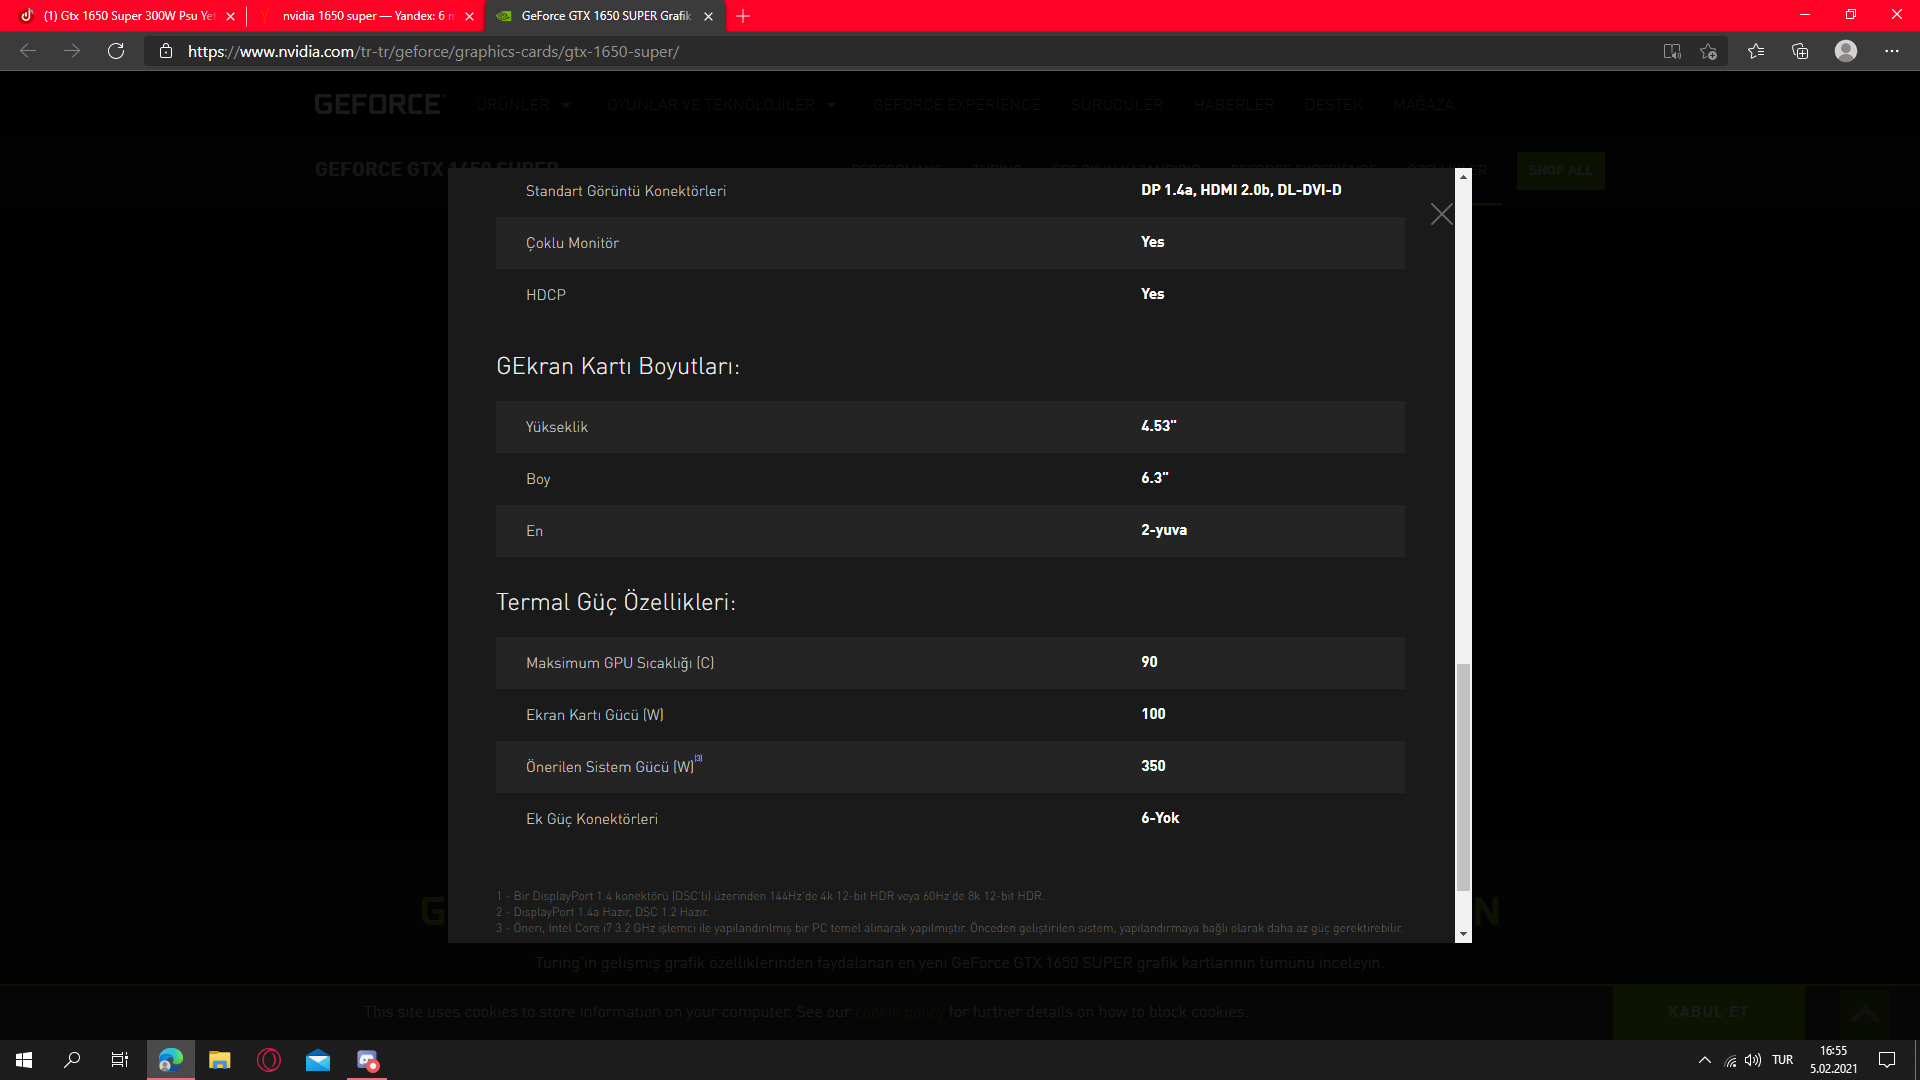This screenshot has width=1920, height=1080.
Task: Select the GeForce GTX 1650 SUPER Grafik tab
Action: pyautogui.click(x=605, y=16)
